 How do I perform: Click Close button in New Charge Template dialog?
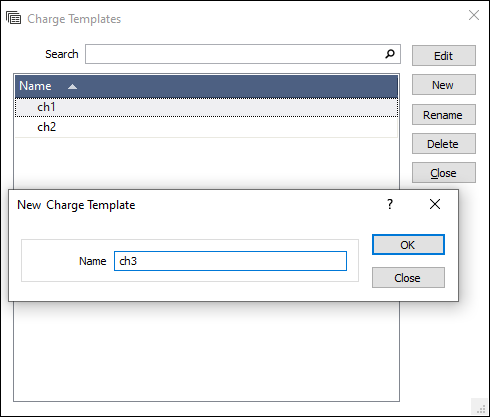(x=408, y=277)
